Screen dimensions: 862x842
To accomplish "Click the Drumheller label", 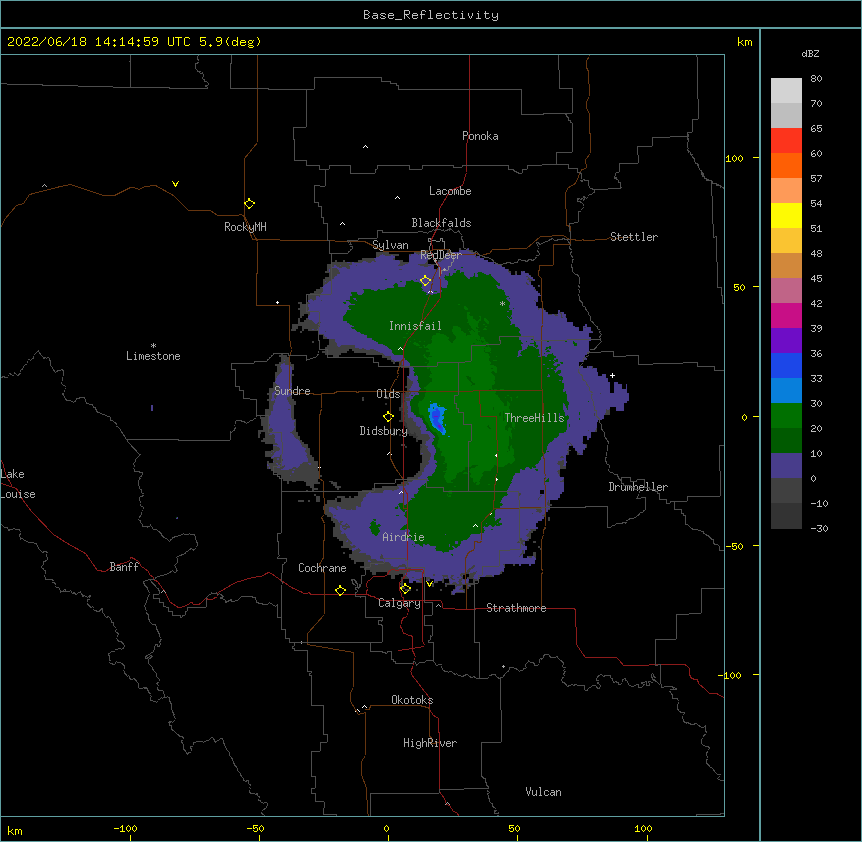I will [638, 487].
